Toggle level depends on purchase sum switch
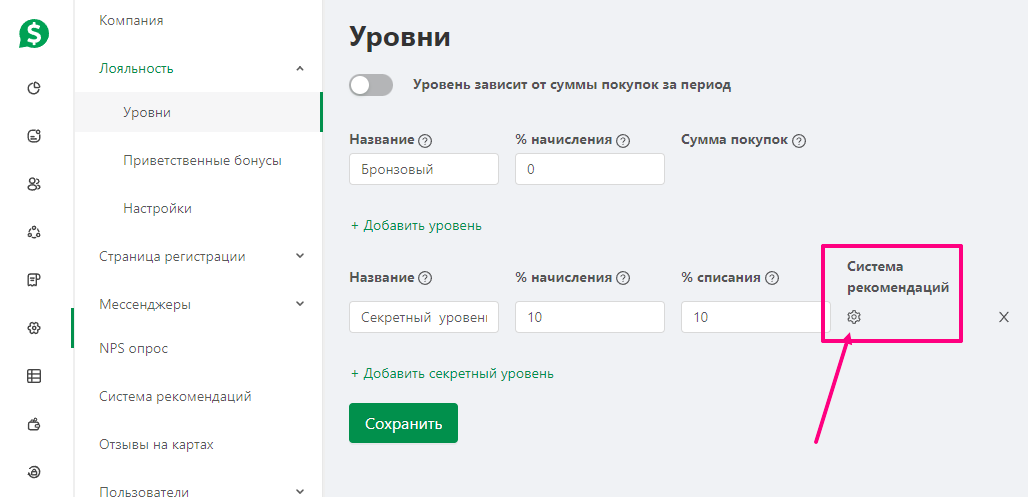The height and width of the screenshot is (497, 1028). point(371,85)
